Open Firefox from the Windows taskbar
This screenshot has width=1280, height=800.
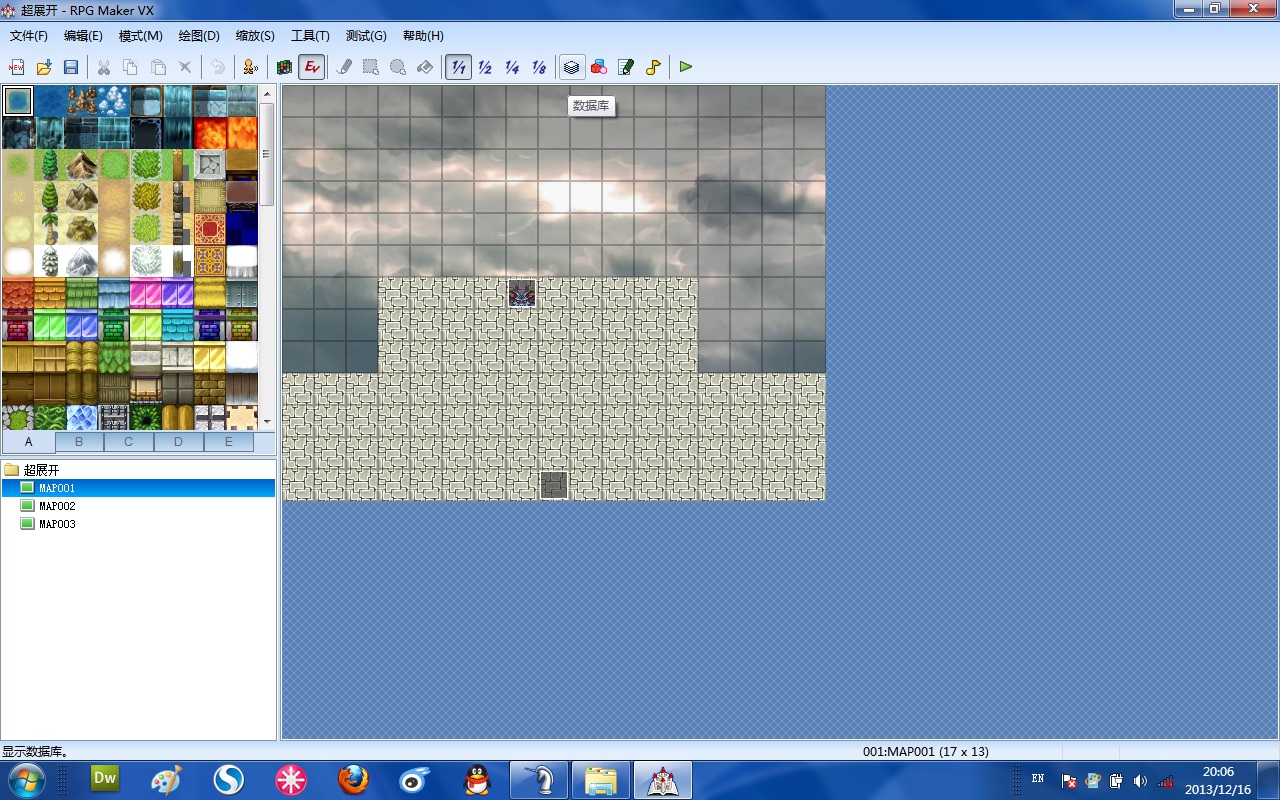[x=353, y=779]
